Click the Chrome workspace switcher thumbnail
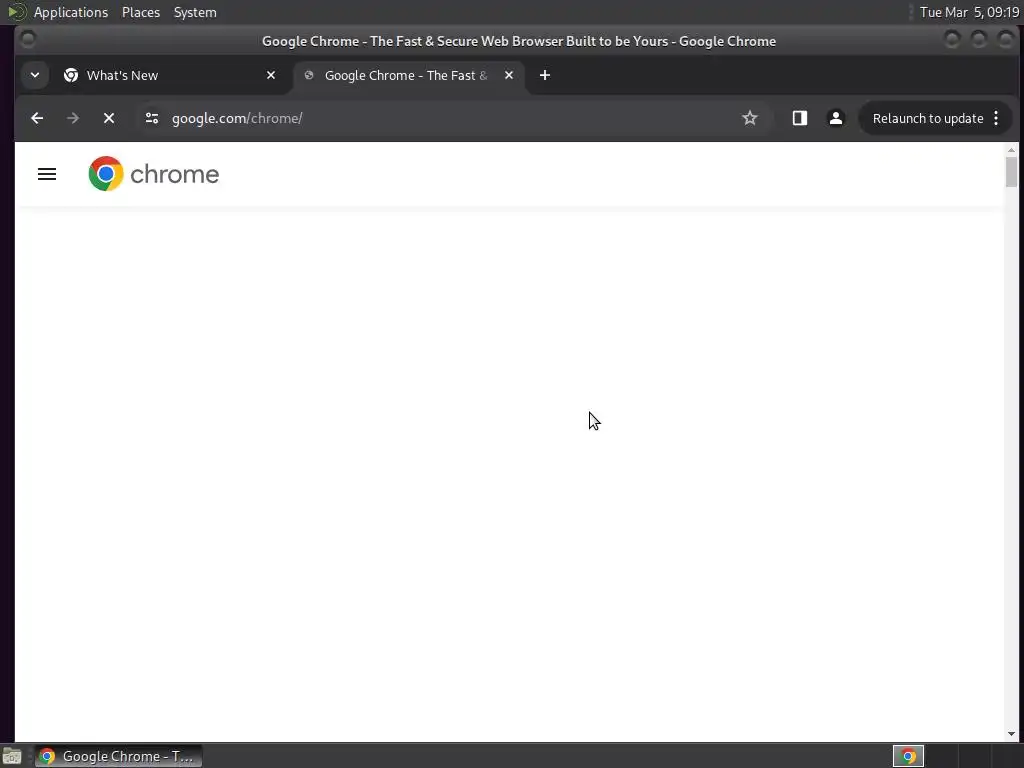This screenshot has height=768, width=1024. pos(908,756)
